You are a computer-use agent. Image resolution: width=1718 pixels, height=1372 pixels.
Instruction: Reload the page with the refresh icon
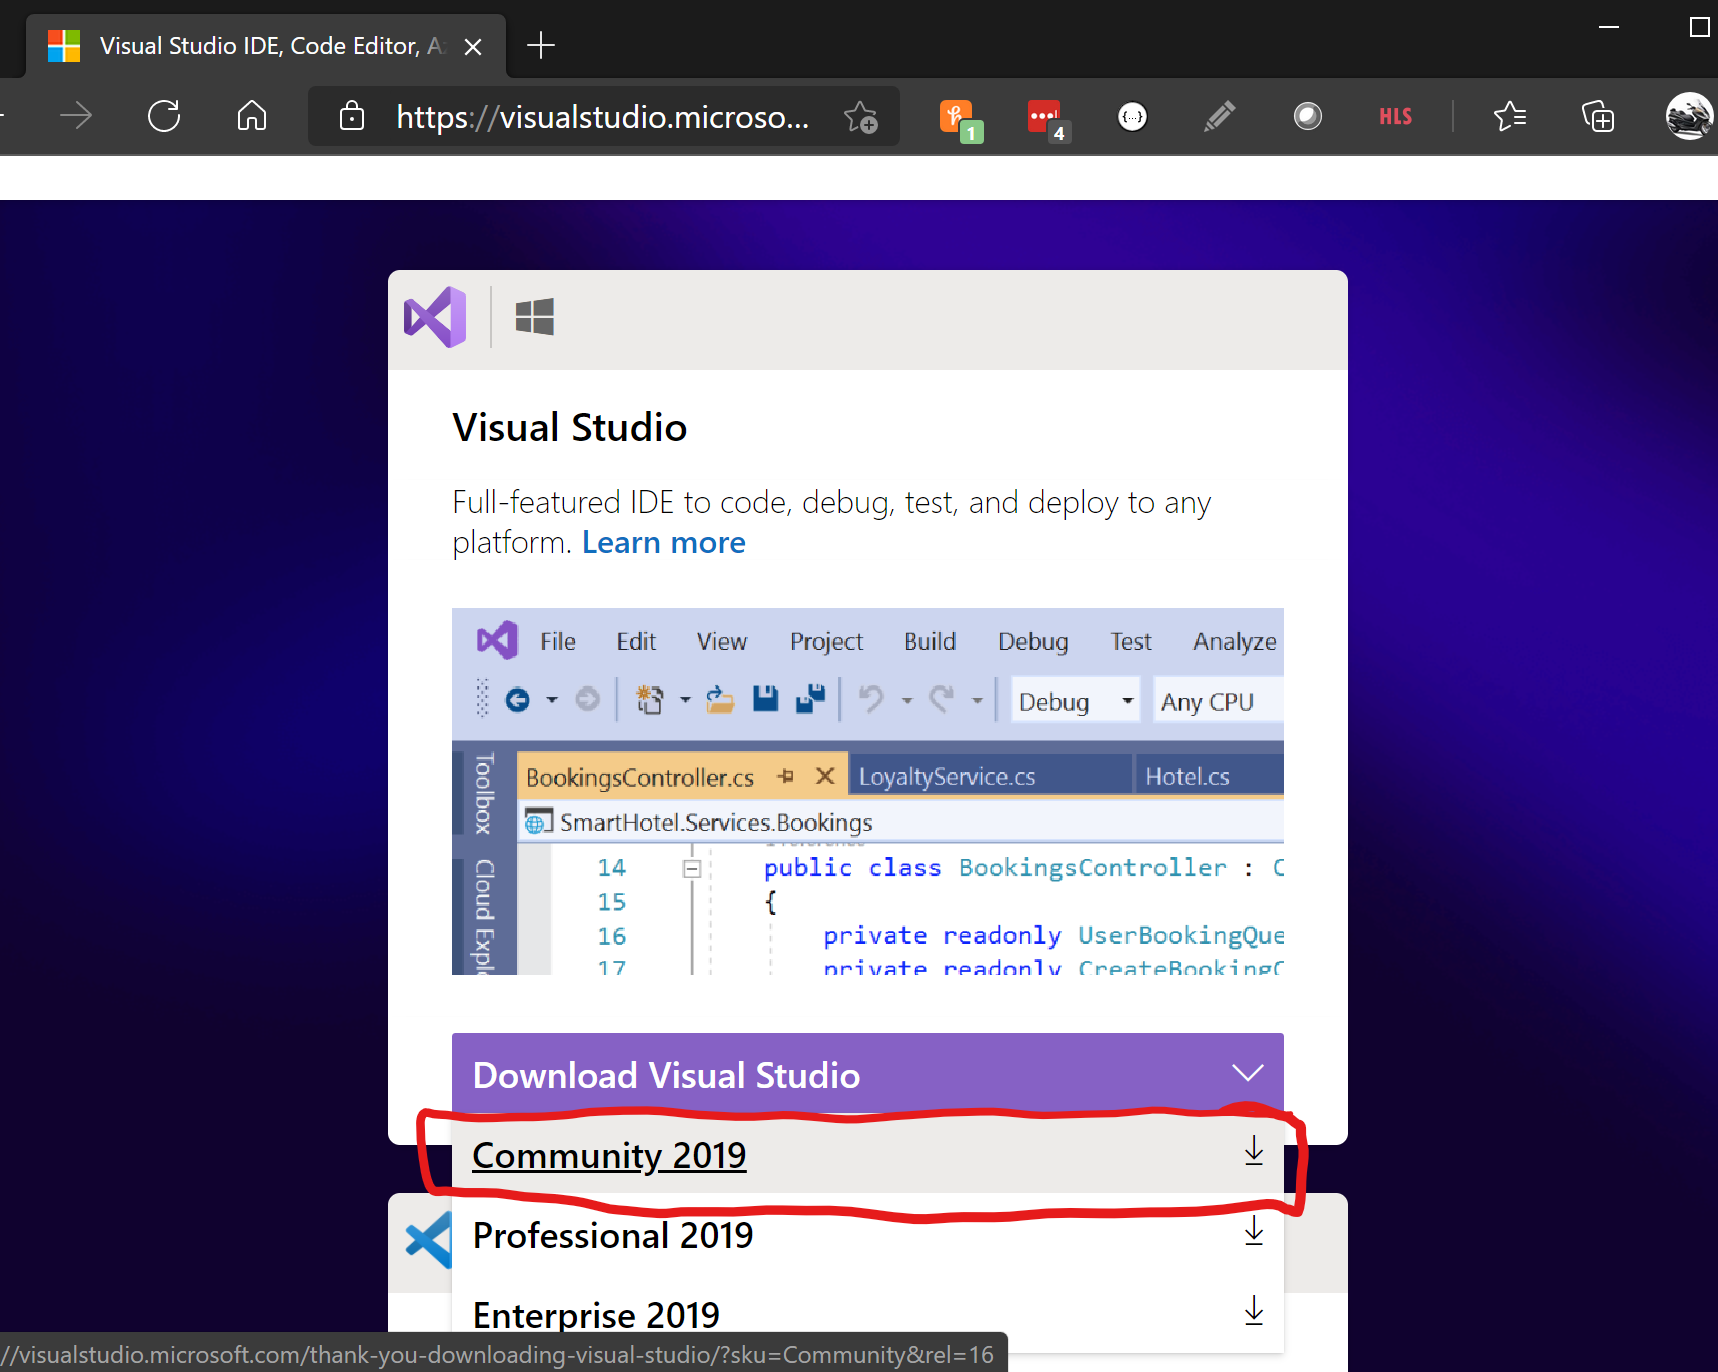coord(164,117)
